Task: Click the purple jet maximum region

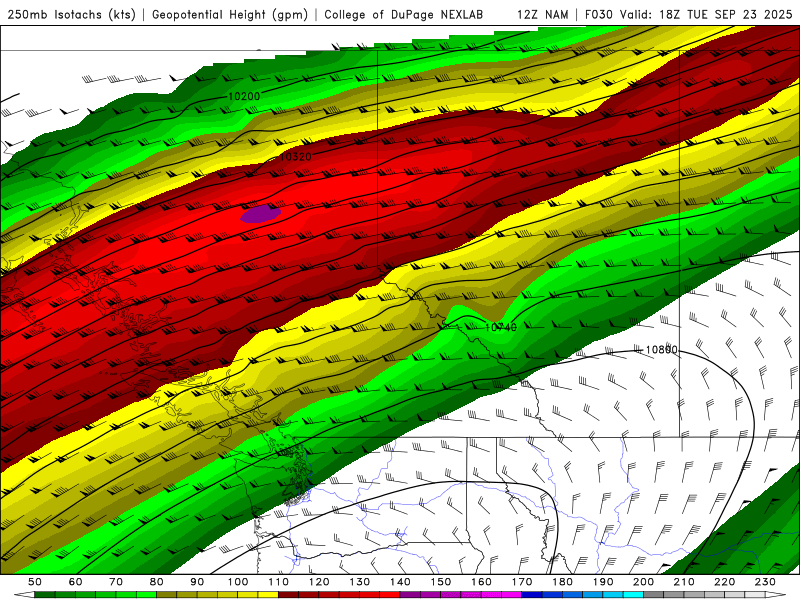Action: pos(260,214)
